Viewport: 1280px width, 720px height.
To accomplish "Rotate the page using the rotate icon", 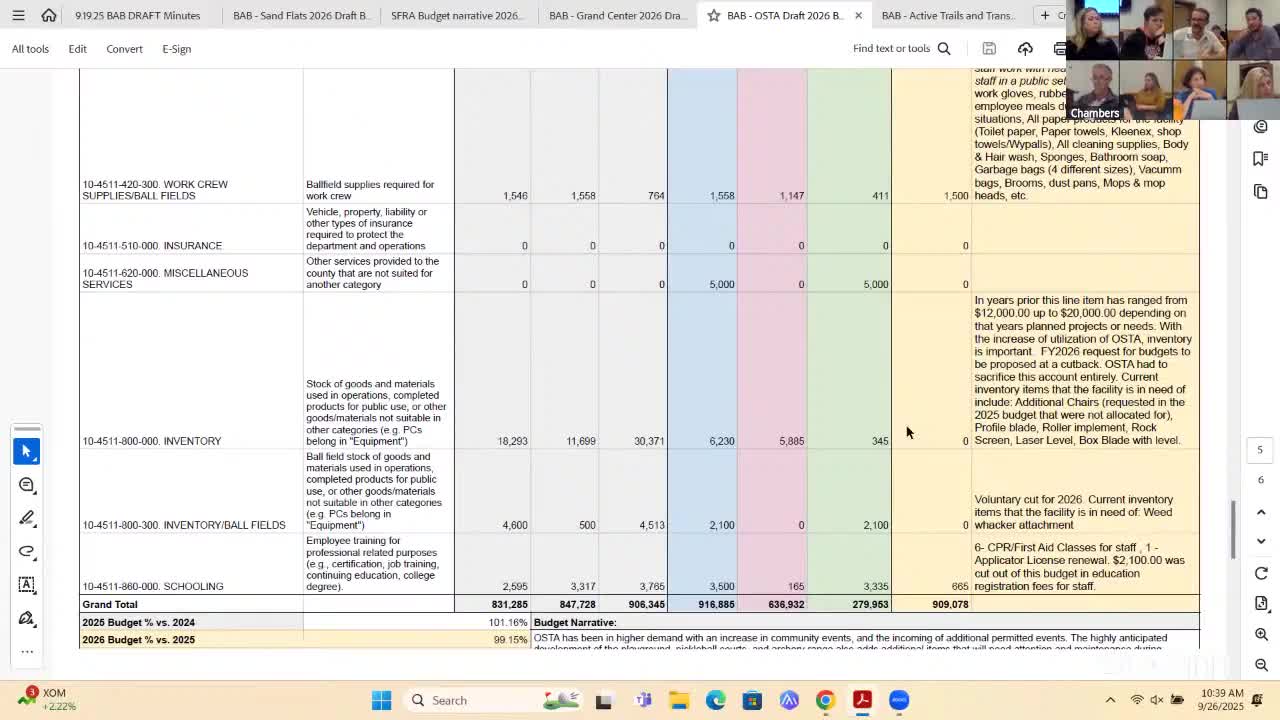I will [1261, 573].
